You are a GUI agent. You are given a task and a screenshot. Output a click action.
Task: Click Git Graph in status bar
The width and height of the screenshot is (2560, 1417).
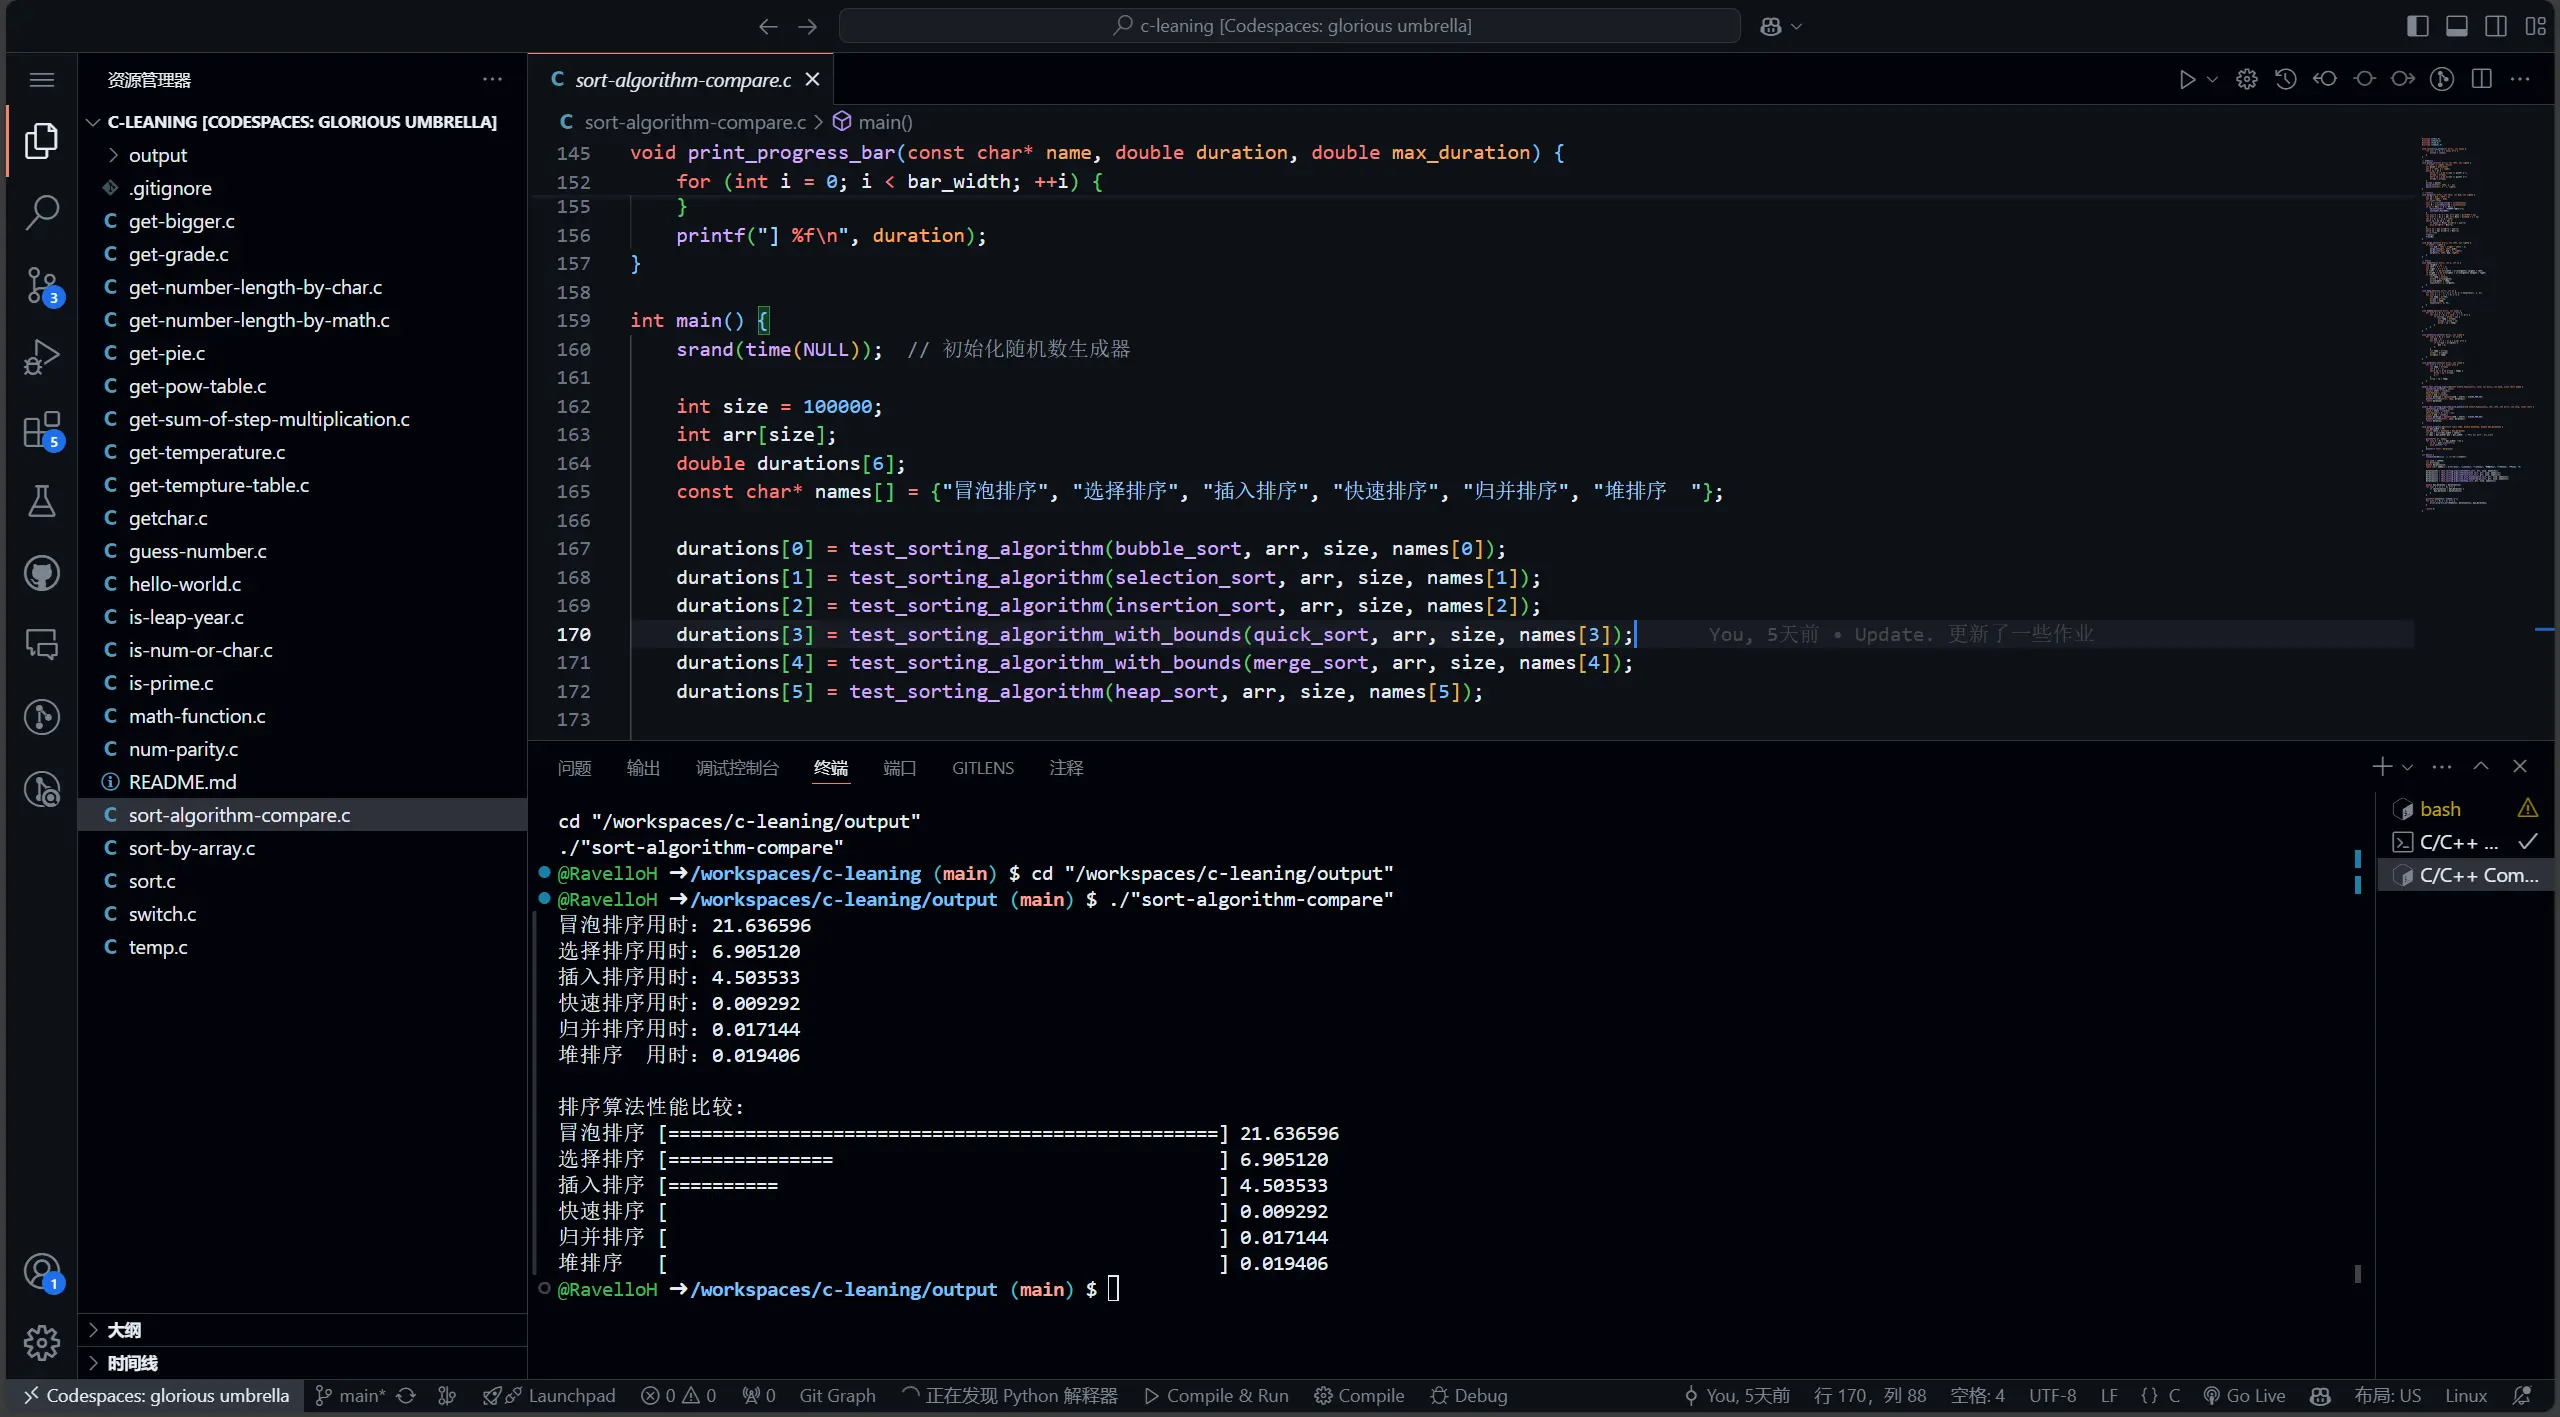pyautogui.click(x=837, y=1395)
